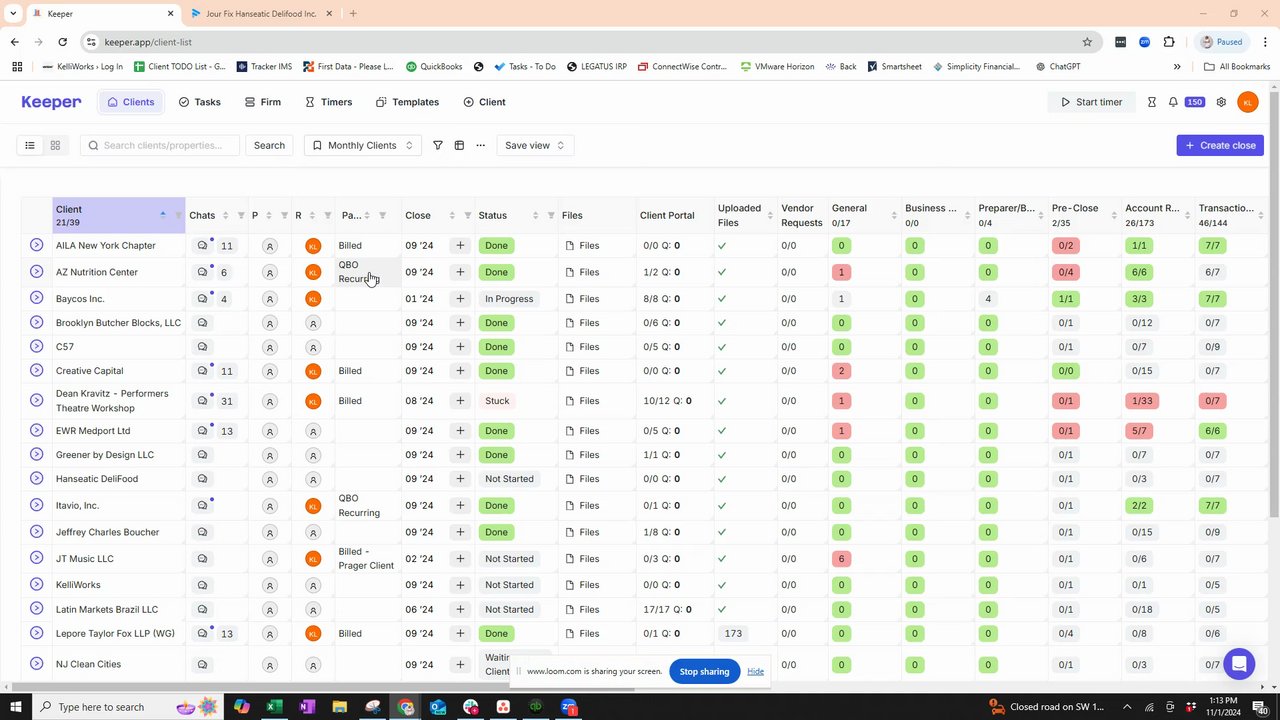
Task: Expand the Baycos Inc. row
Action: (36, 298)
